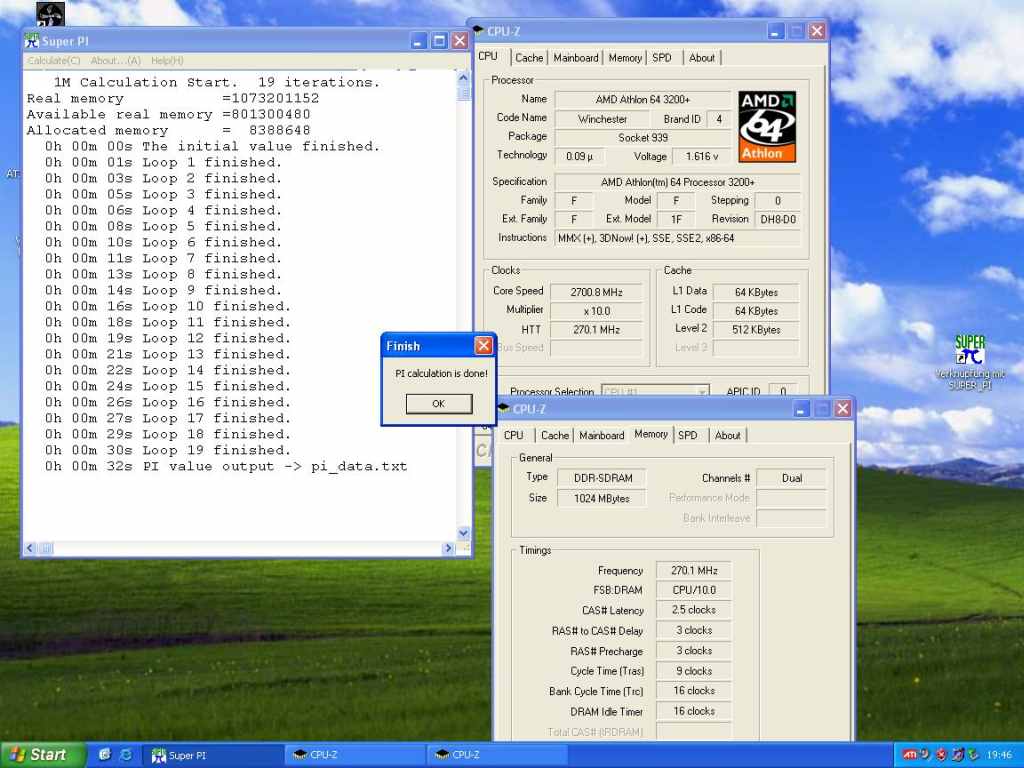The height and width of the screenshot is (768, 1024).
Task: Switch to About tab in lower CPU-Z window
Action: [x=728, y=436]
